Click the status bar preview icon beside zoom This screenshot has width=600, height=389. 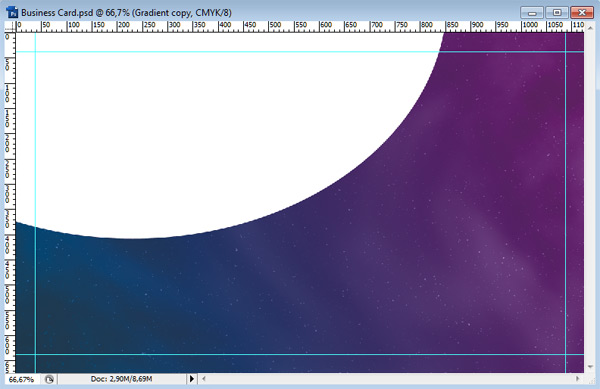(x=49, y=379)
